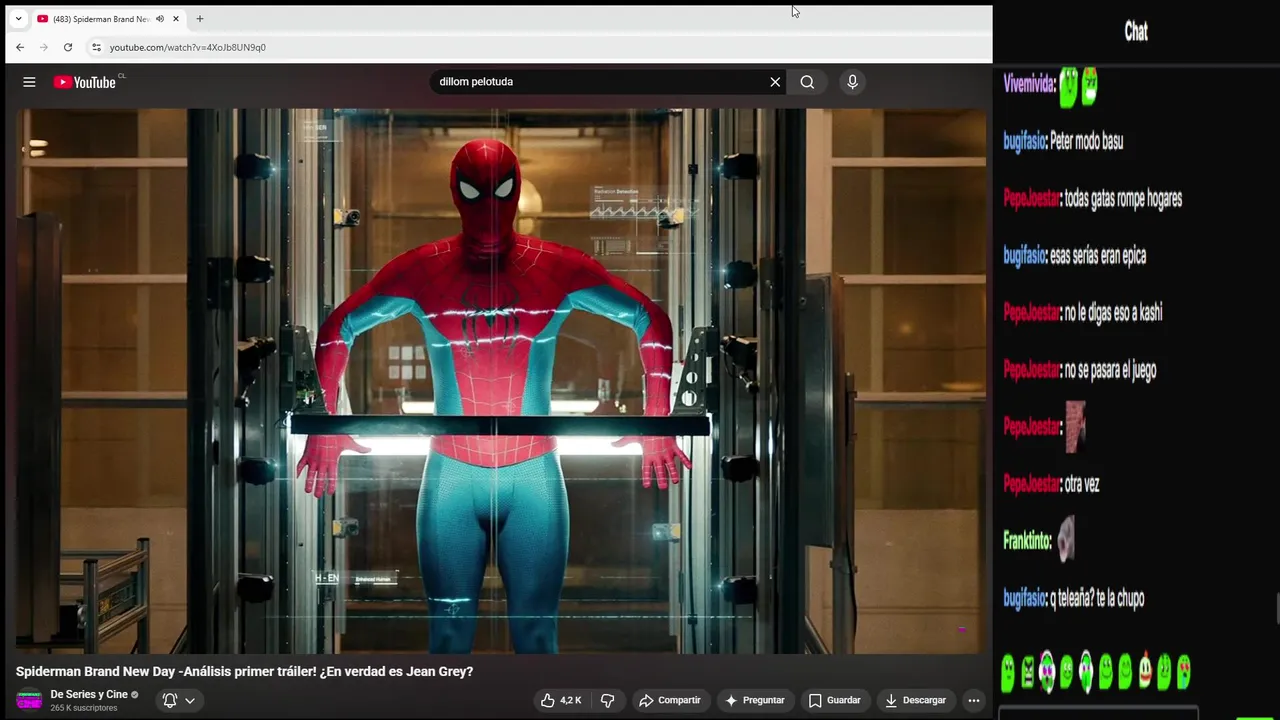Click the Compartir share button
Screen dimensions: 1280x720
coord(670,700)
